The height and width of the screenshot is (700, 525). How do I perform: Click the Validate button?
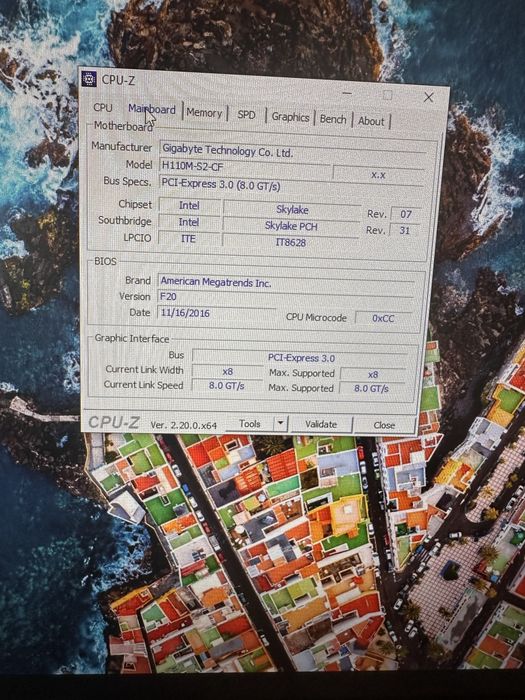321,424
